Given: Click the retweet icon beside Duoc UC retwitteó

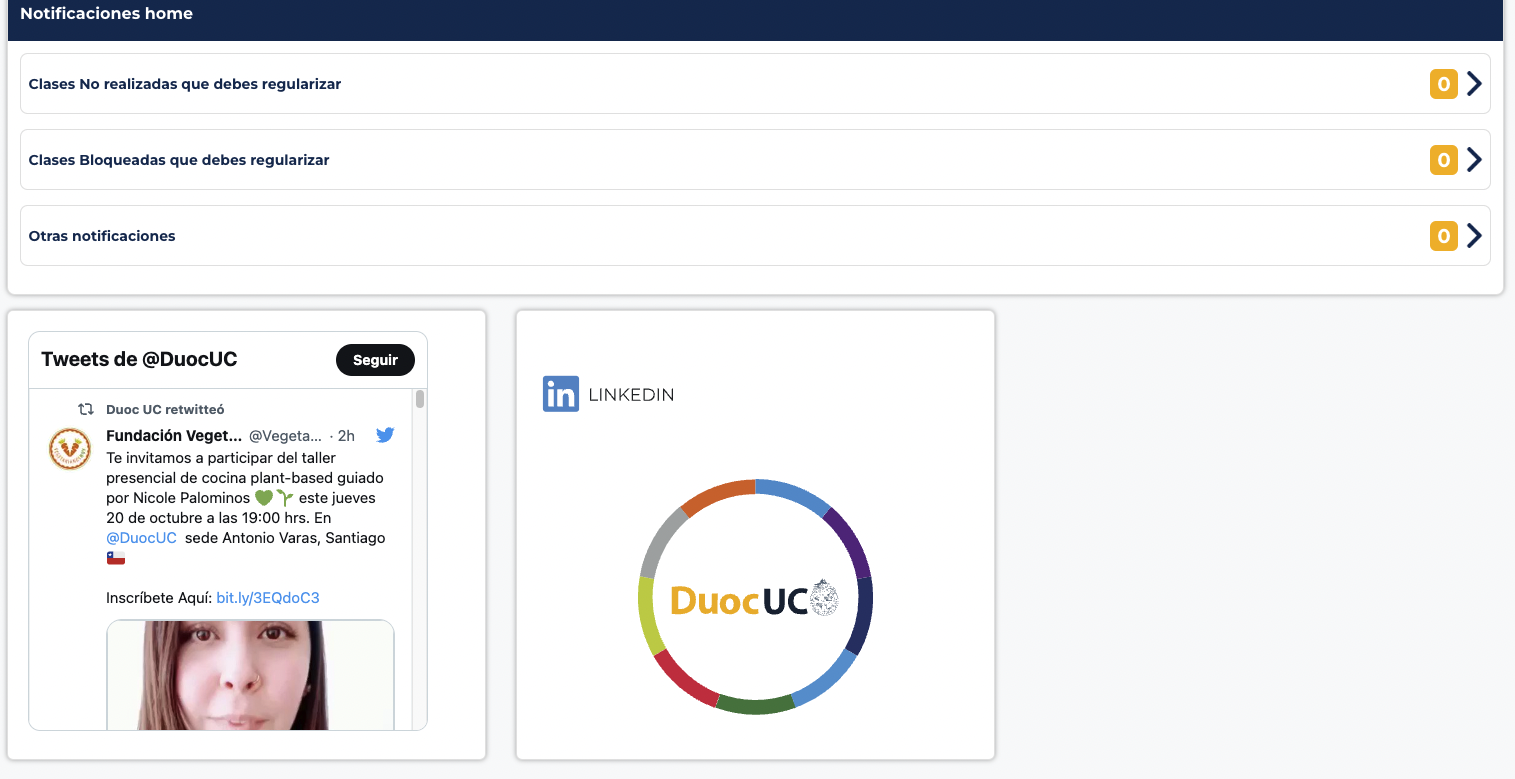Looking at the screenshot, I should [x=86, y=409].
